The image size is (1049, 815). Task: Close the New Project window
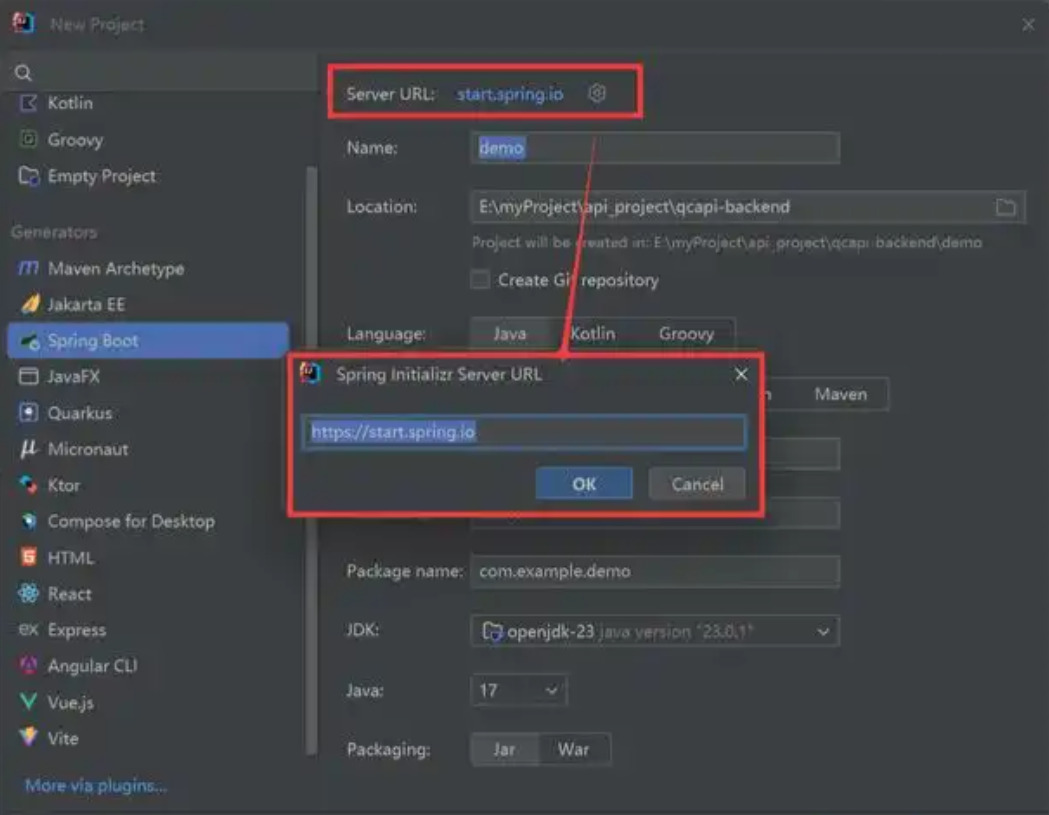(1028, 25)
